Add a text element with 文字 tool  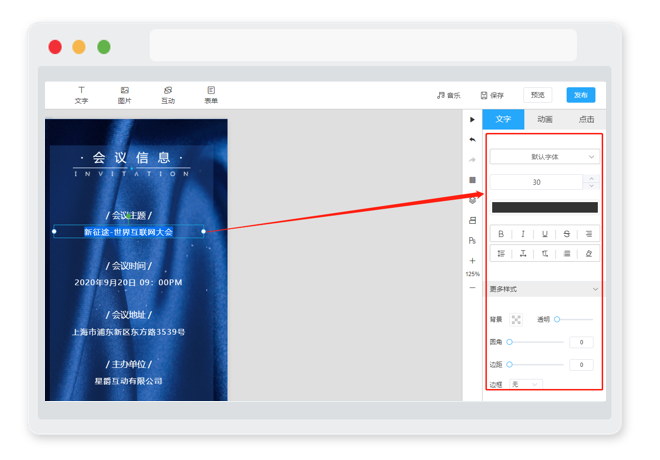81,95
